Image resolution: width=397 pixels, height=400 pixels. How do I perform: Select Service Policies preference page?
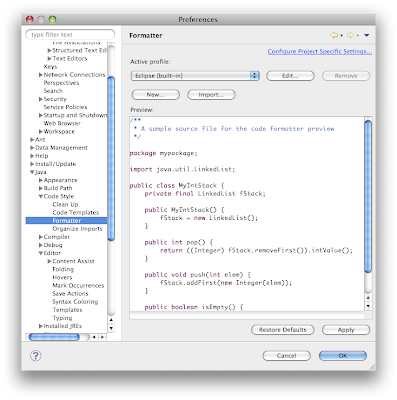click(65, 107)
